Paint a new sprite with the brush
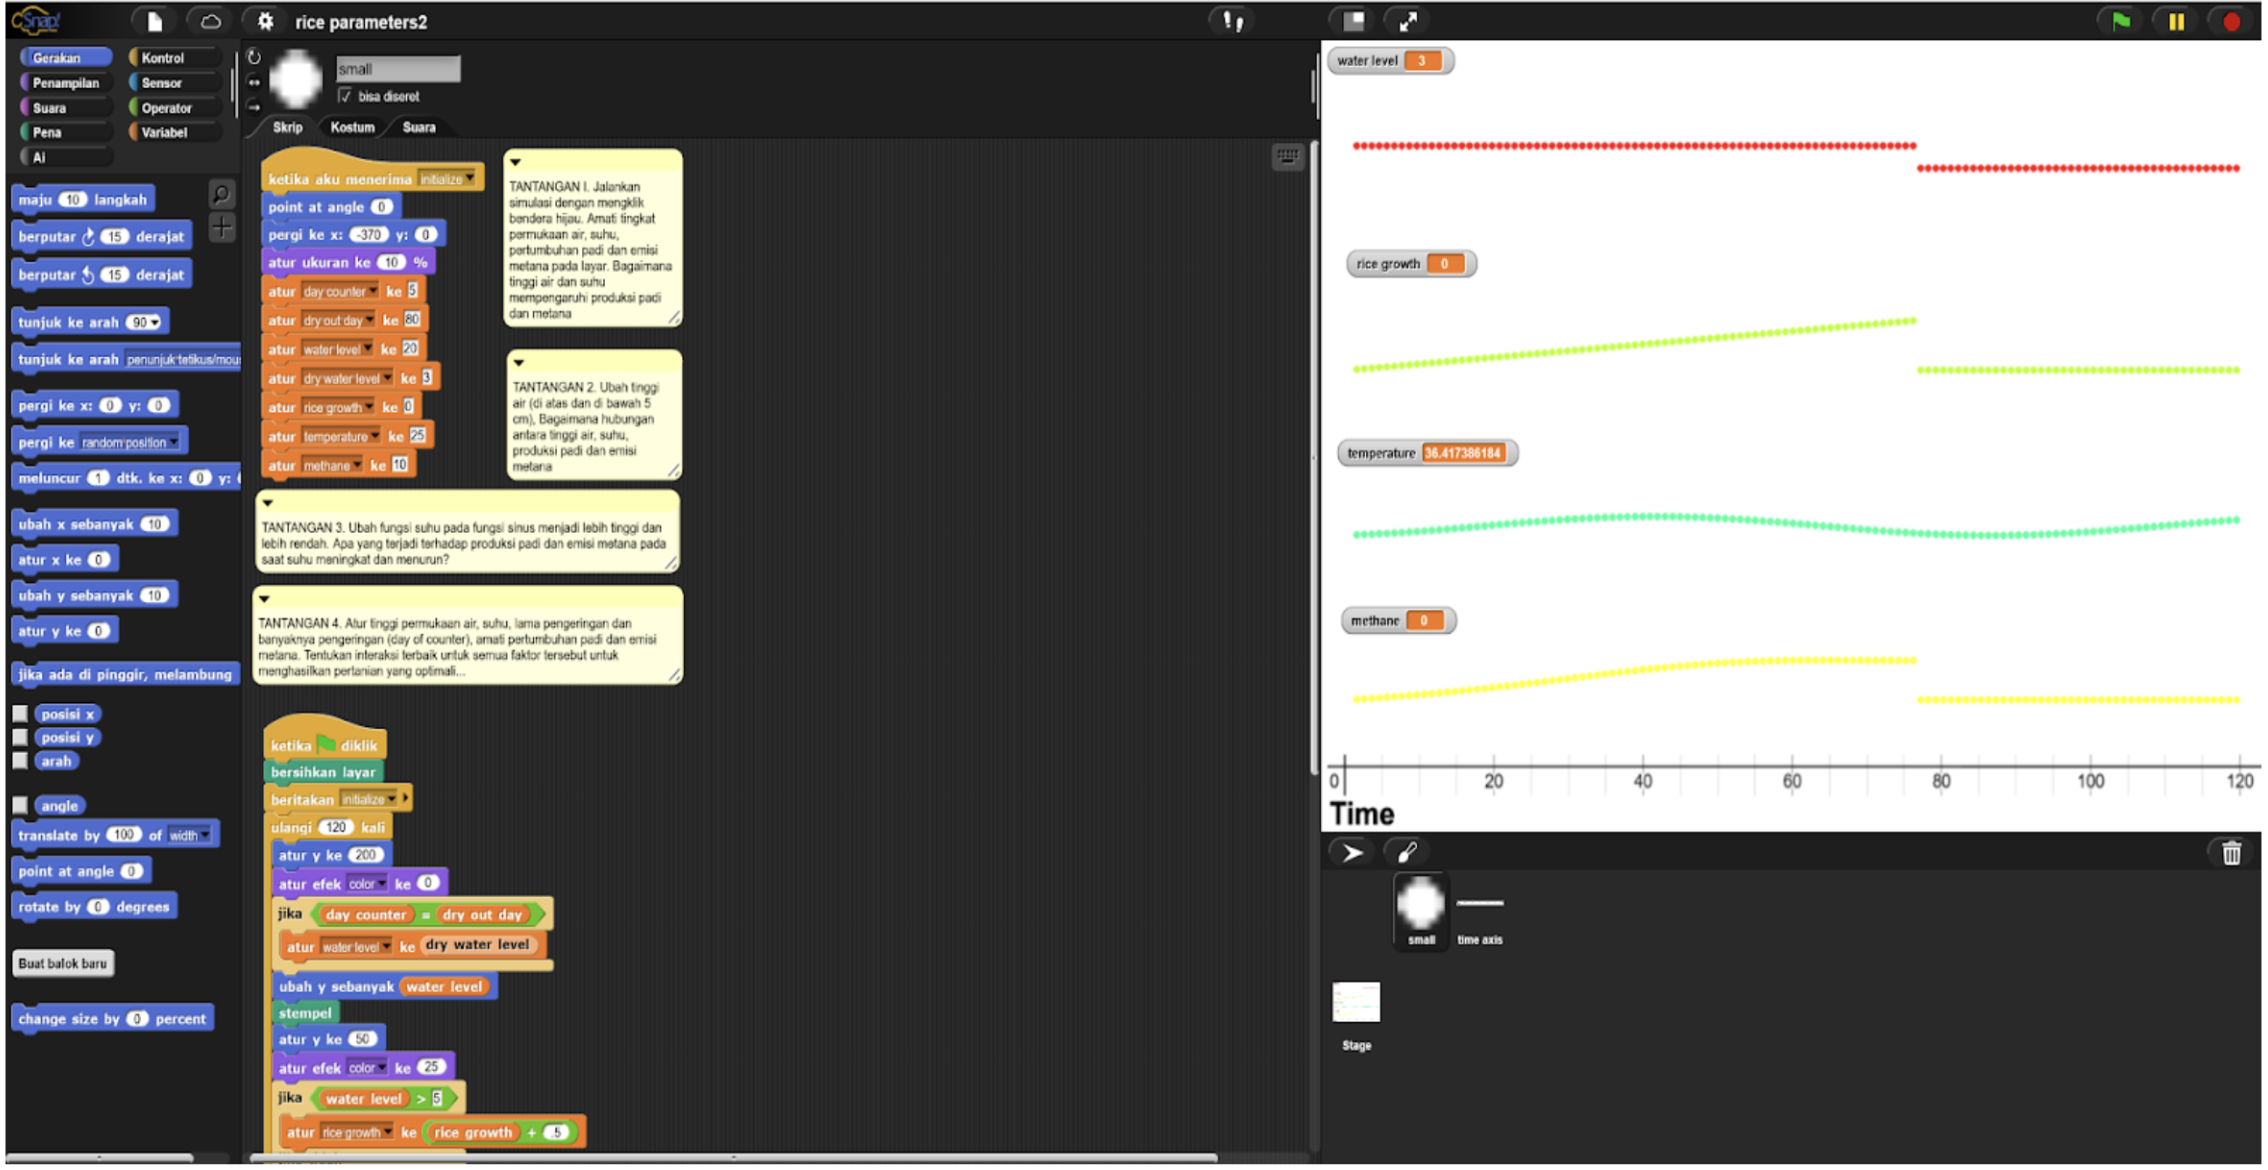Viewport: 2268px width, 1170px height. [x=1407, y=853]
